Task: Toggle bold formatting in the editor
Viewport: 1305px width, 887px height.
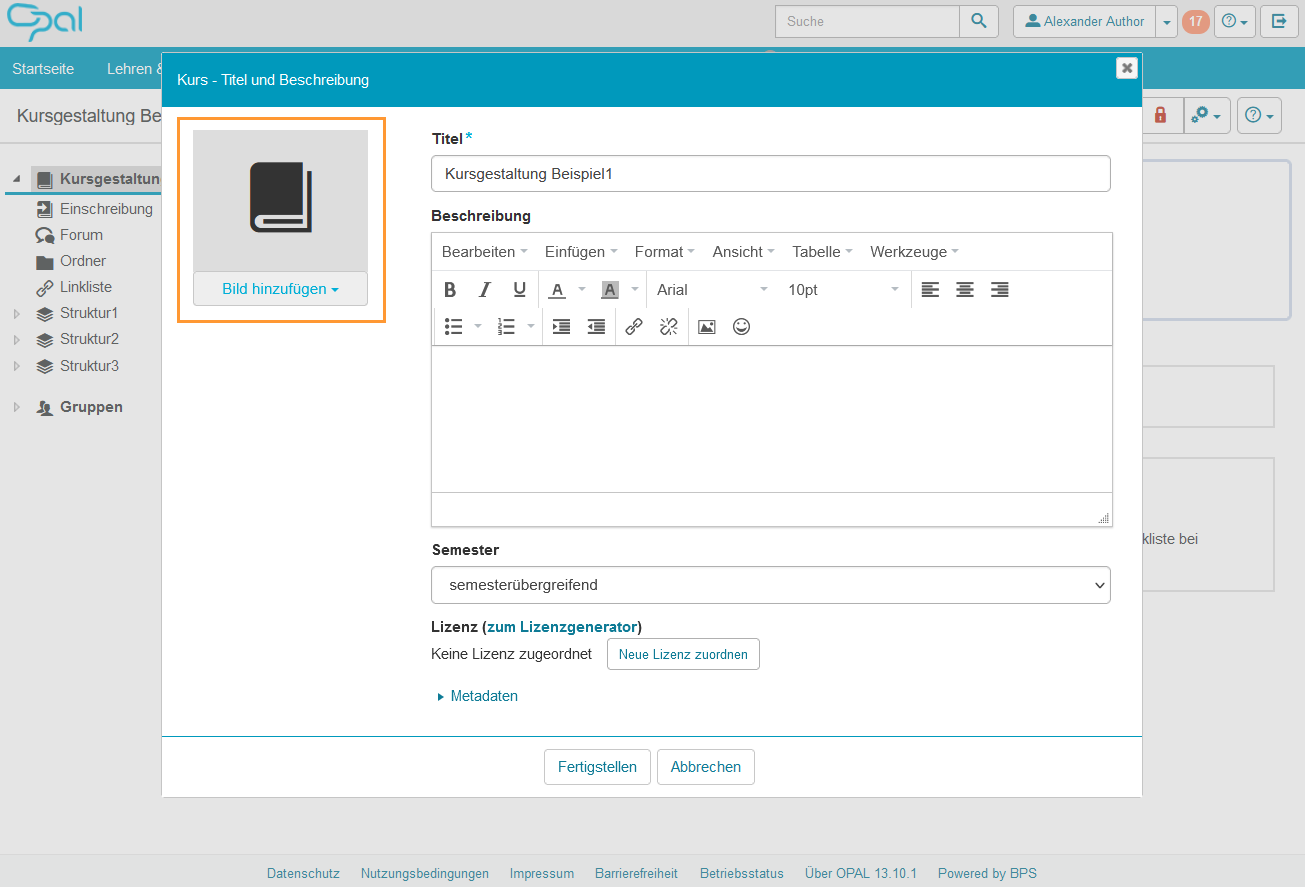Action: pos(450,290)
